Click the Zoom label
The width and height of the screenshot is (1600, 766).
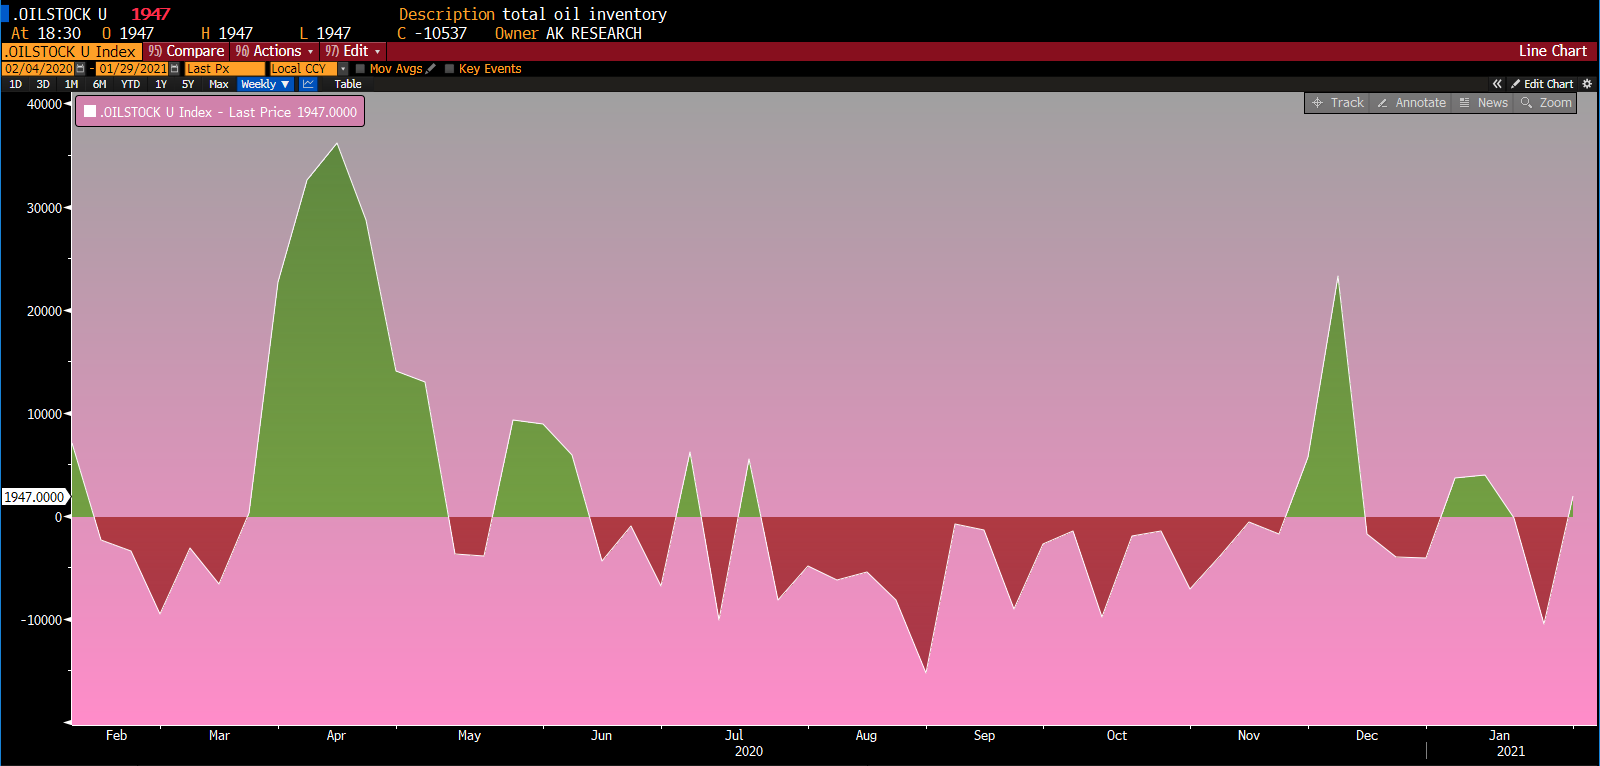(x=1555, y=103)
